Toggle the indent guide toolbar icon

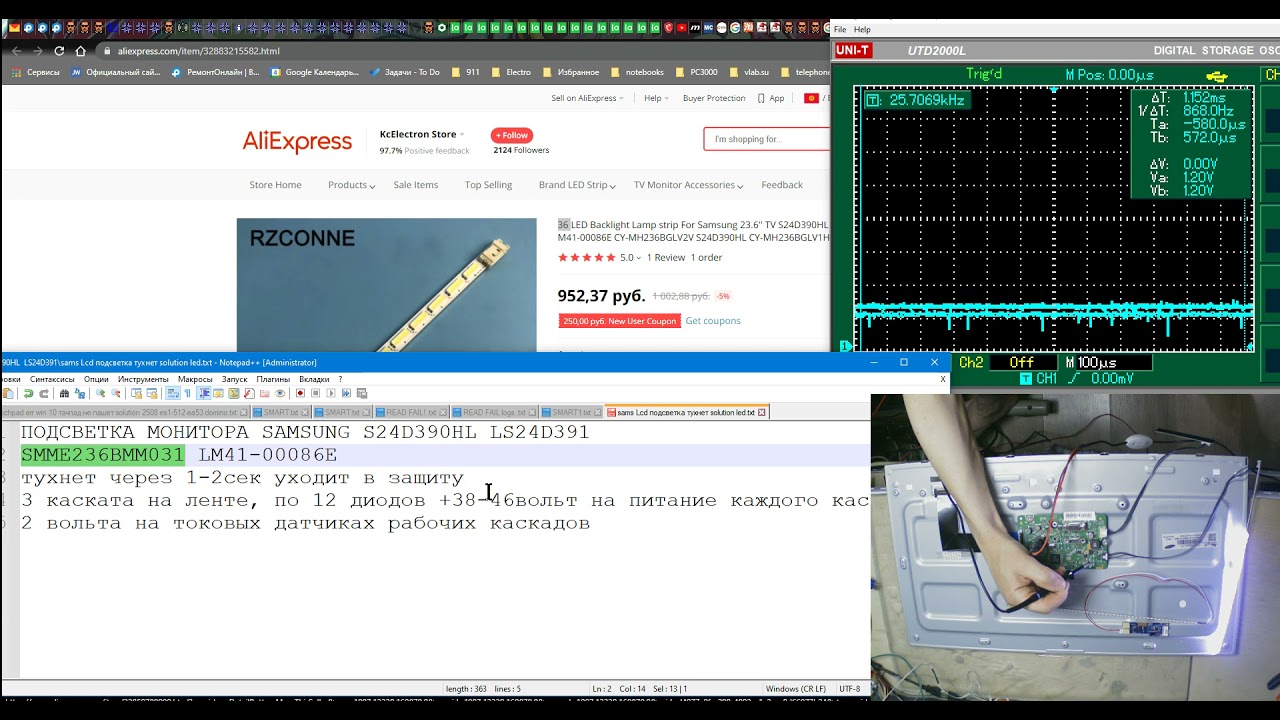[x=204, y=393]
